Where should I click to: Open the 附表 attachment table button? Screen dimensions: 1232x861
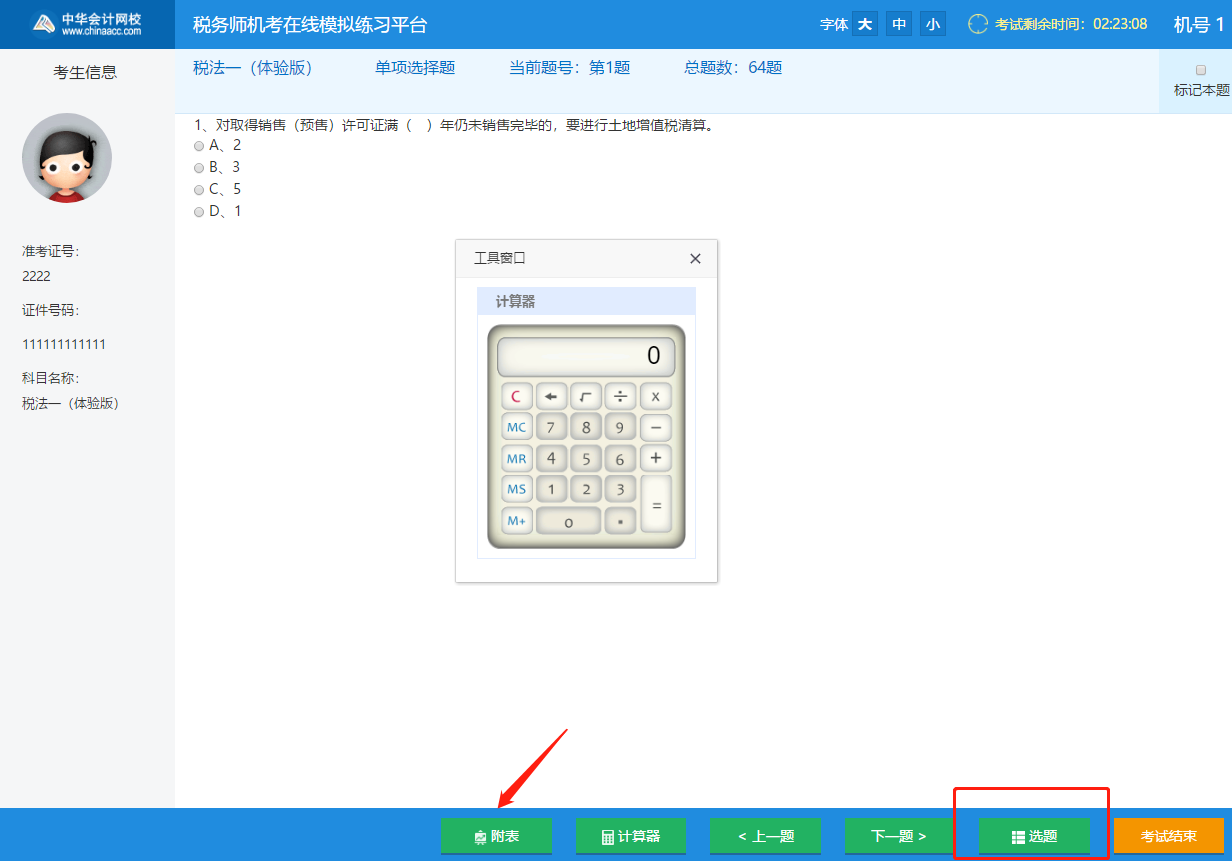(496, 836)
